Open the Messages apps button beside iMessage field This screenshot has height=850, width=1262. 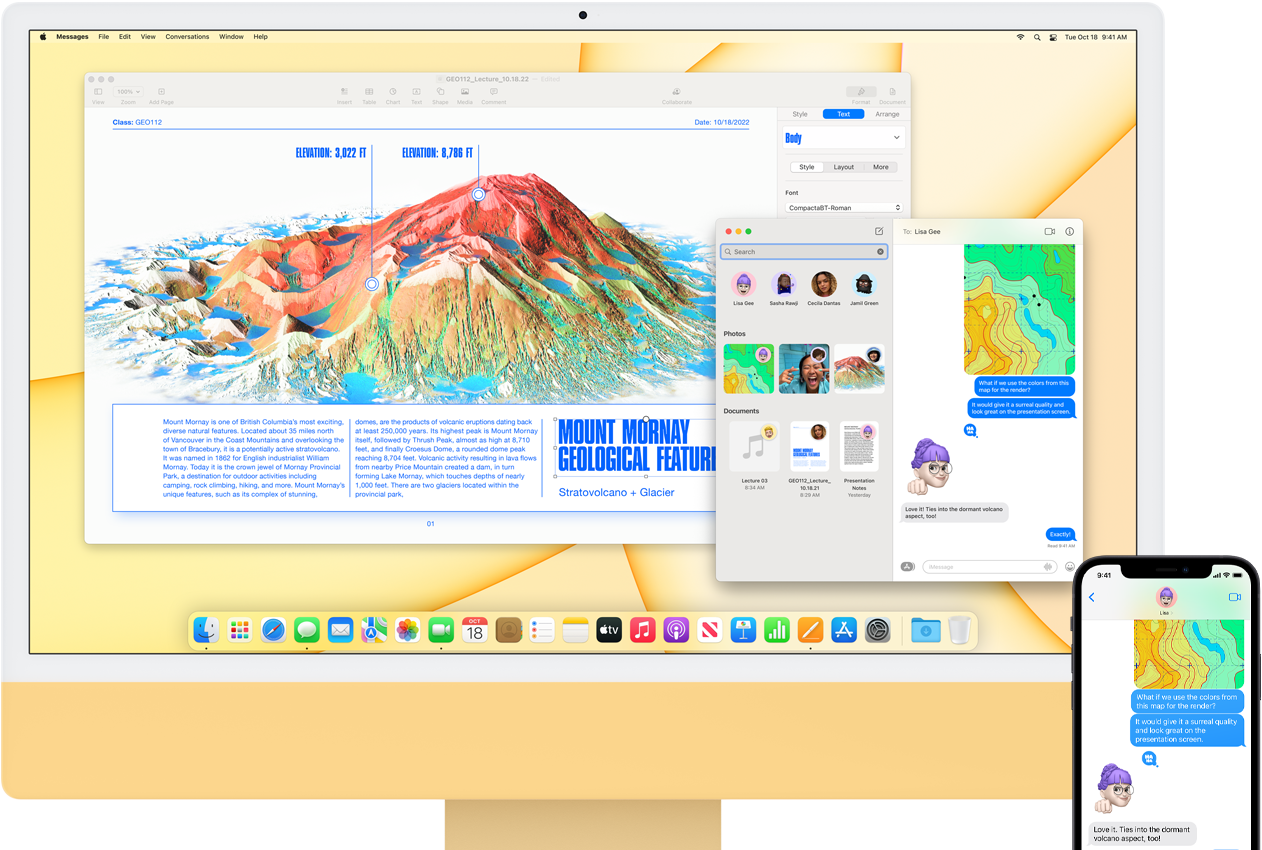pyautogui.click(x=908, y=567)
